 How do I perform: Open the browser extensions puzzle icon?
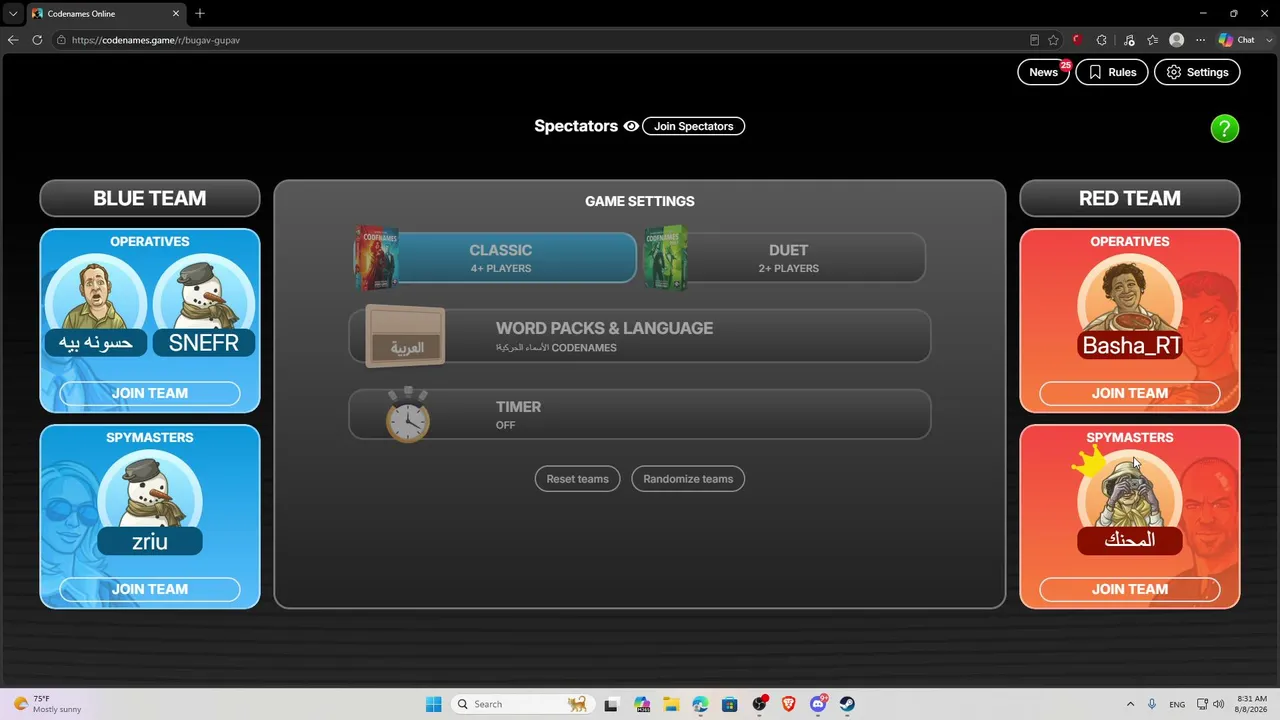click(1101, 40)
